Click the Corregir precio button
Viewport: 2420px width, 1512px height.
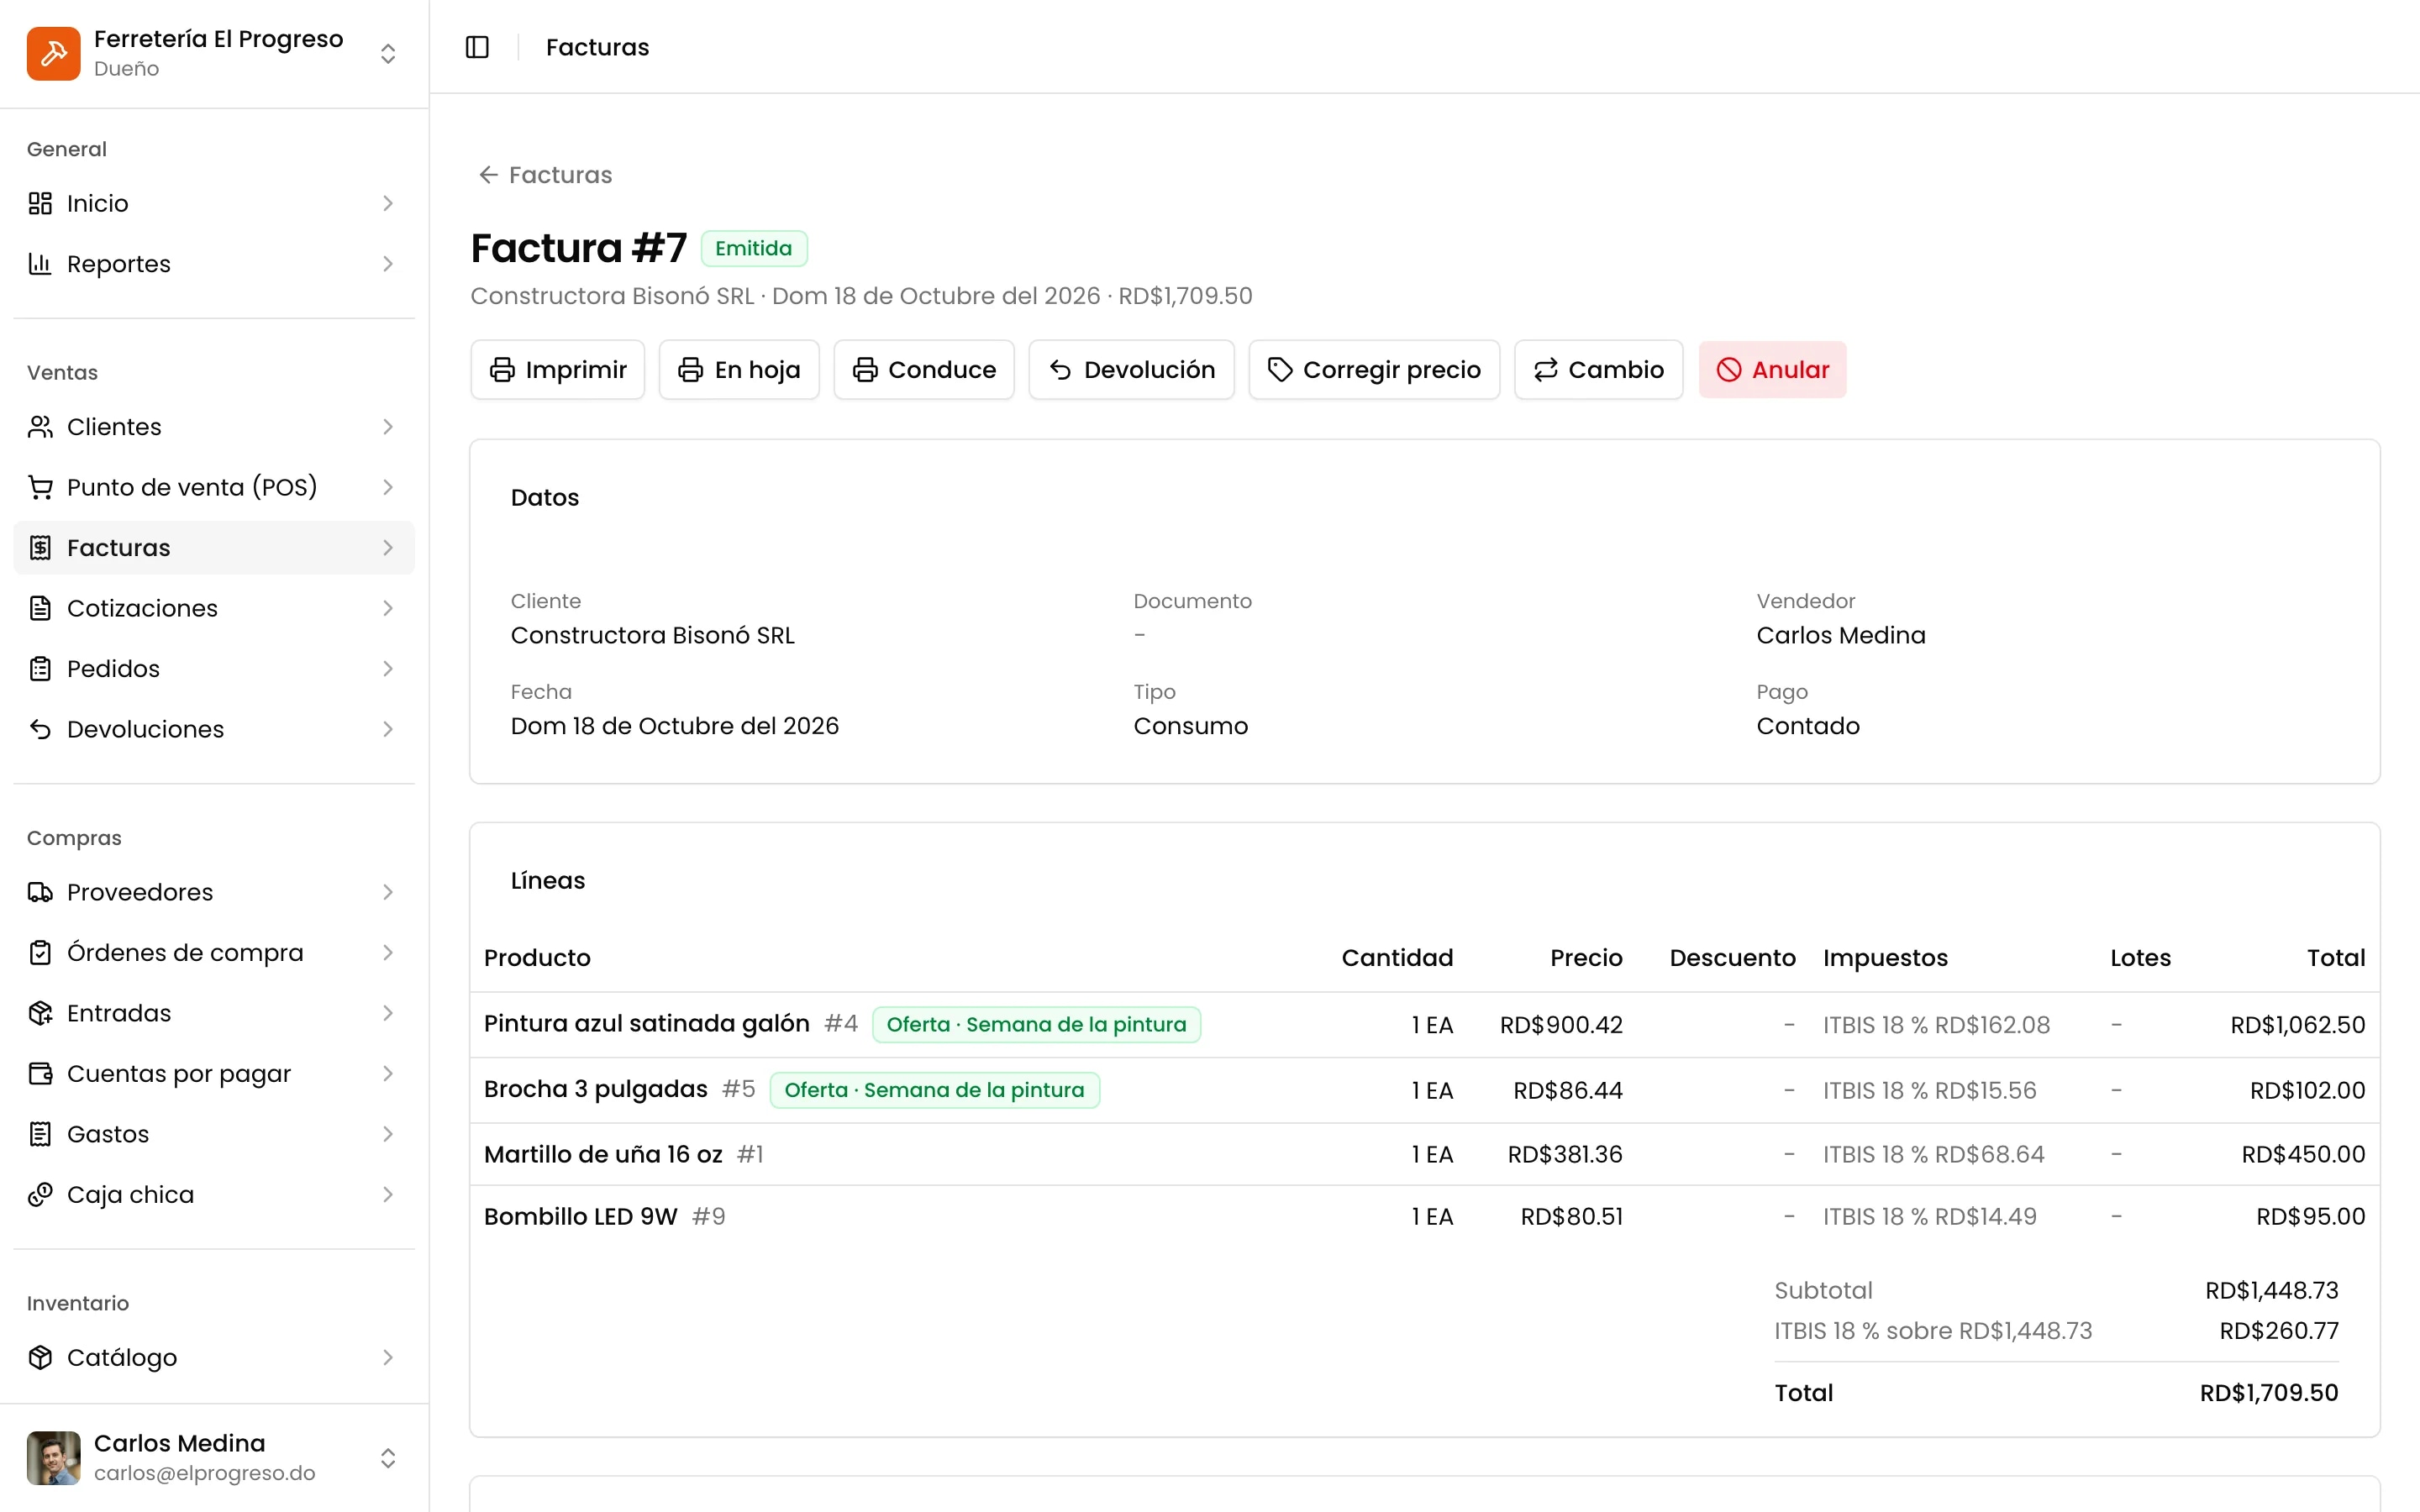1374,370
